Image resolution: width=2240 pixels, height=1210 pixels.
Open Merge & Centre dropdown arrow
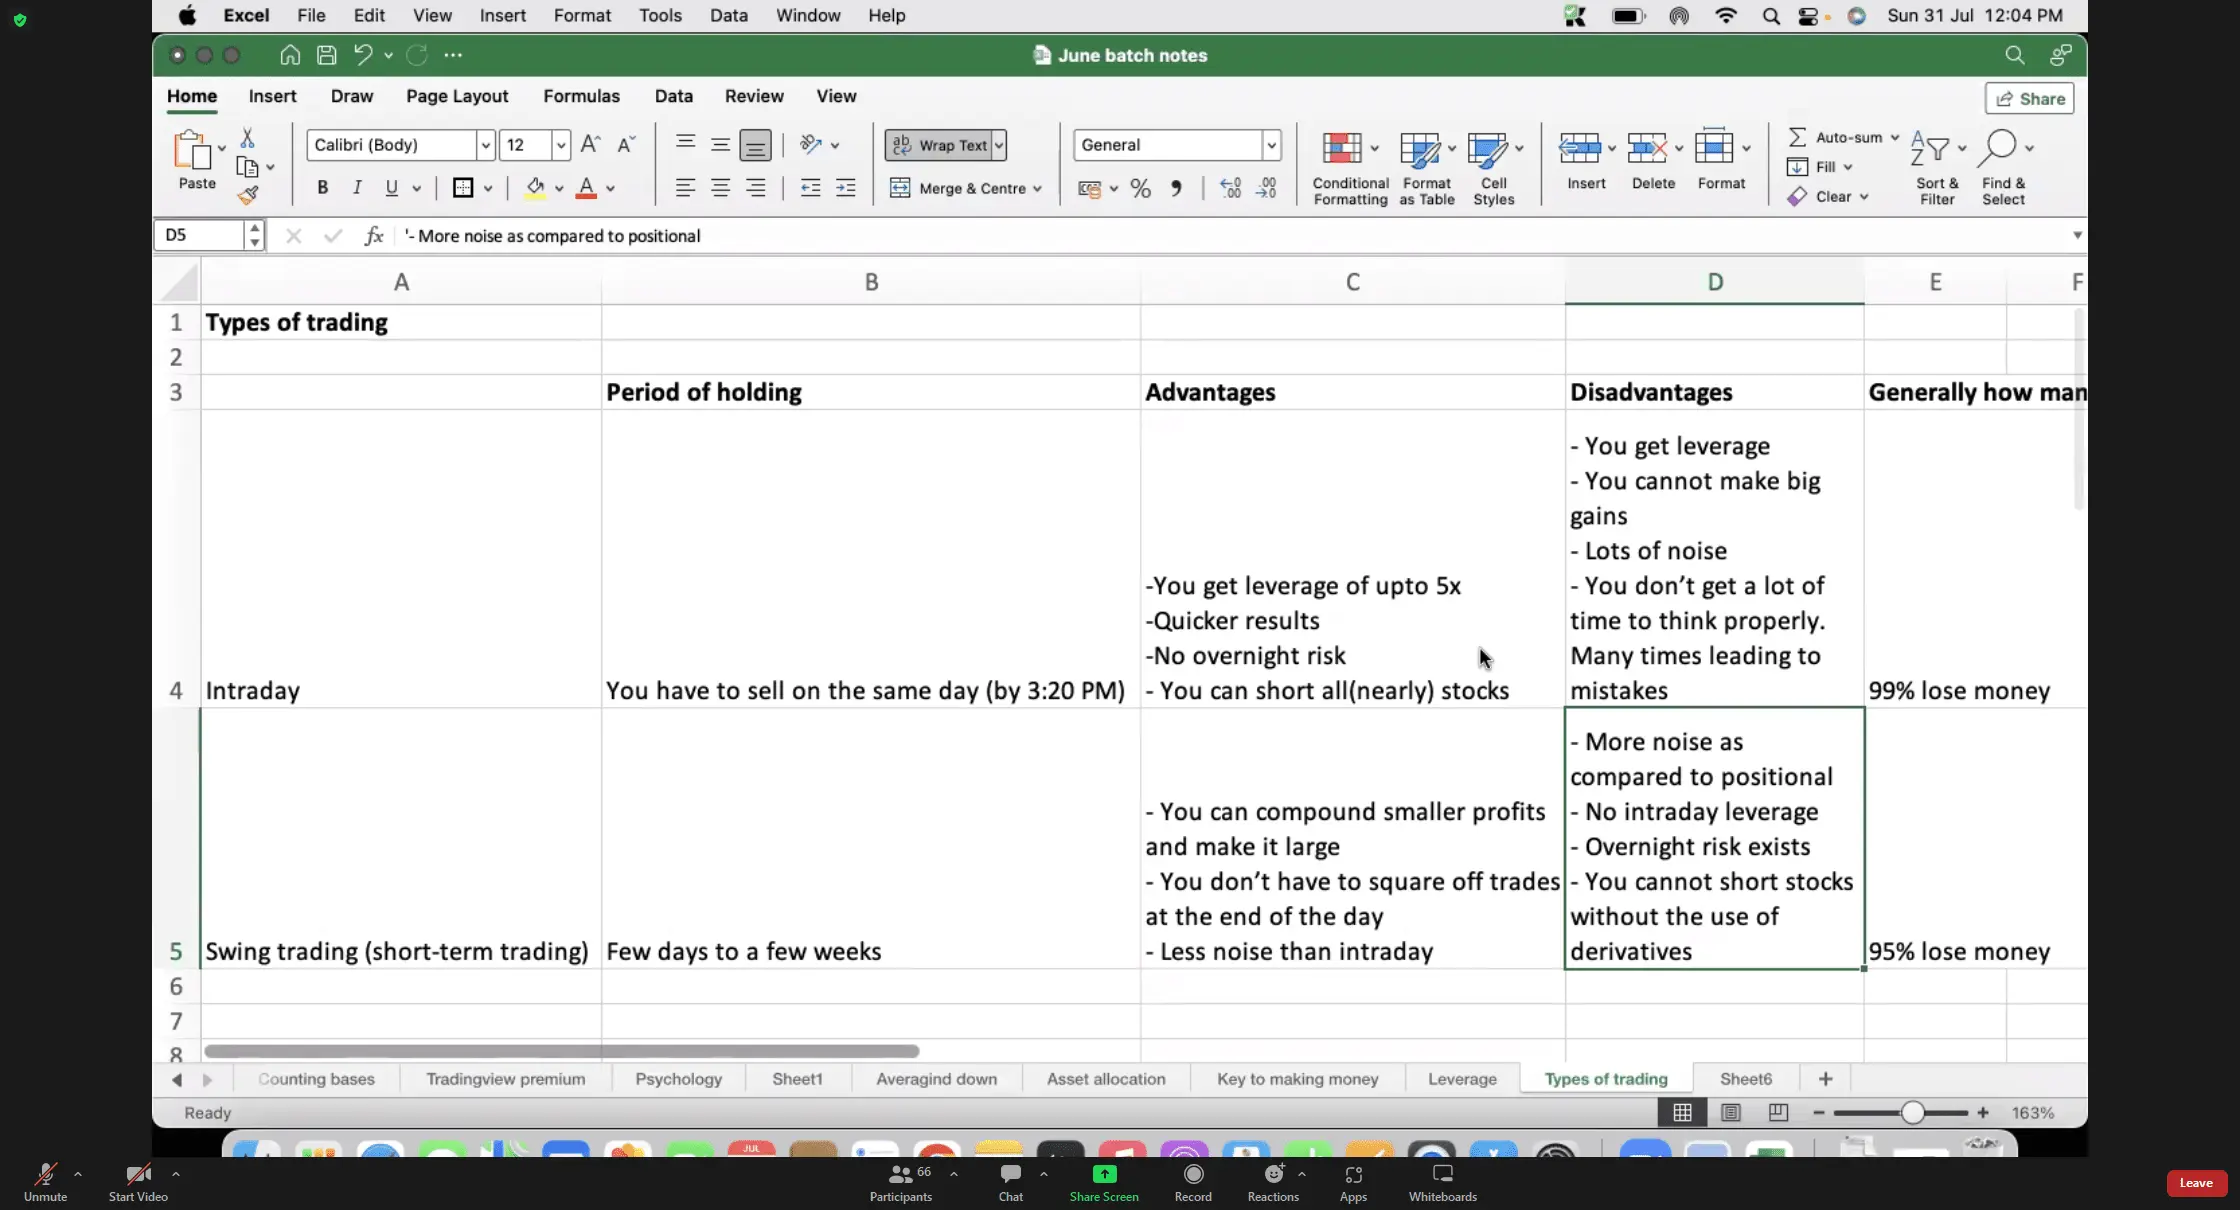[x=1037, y=188]
